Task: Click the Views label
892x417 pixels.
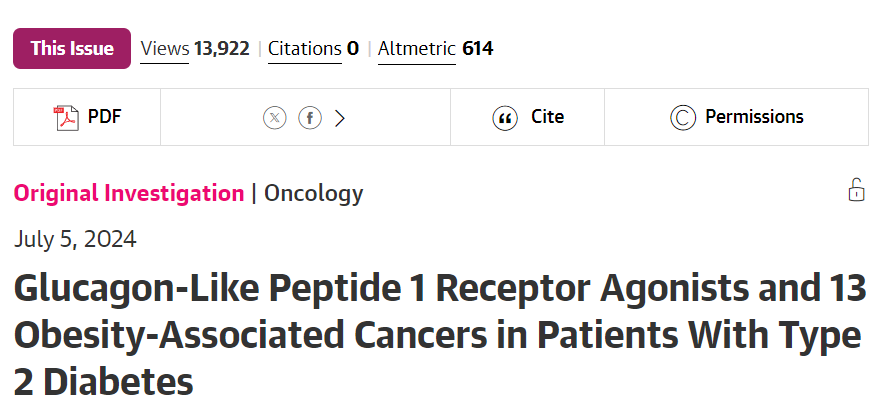Action: tap(165, 48)
